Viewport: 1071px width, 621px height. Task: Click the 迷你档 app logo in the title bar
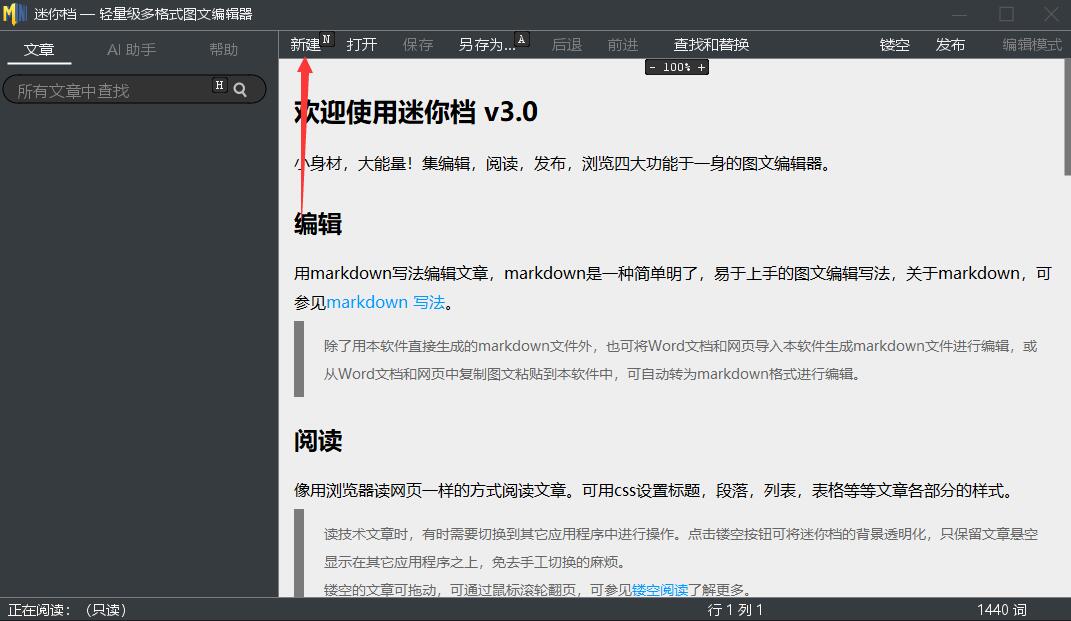coord(13,13)
